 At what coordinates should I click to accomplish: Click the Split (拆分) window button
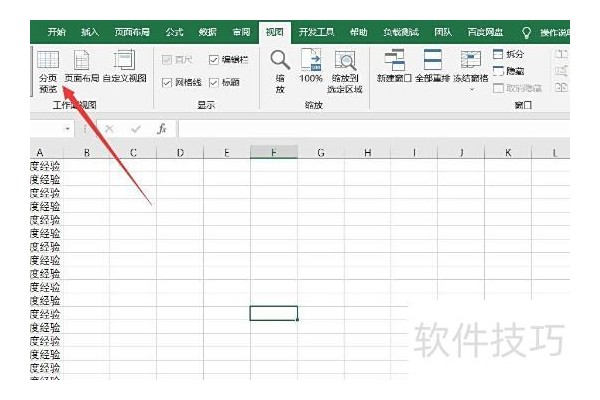tap(508, 54)
